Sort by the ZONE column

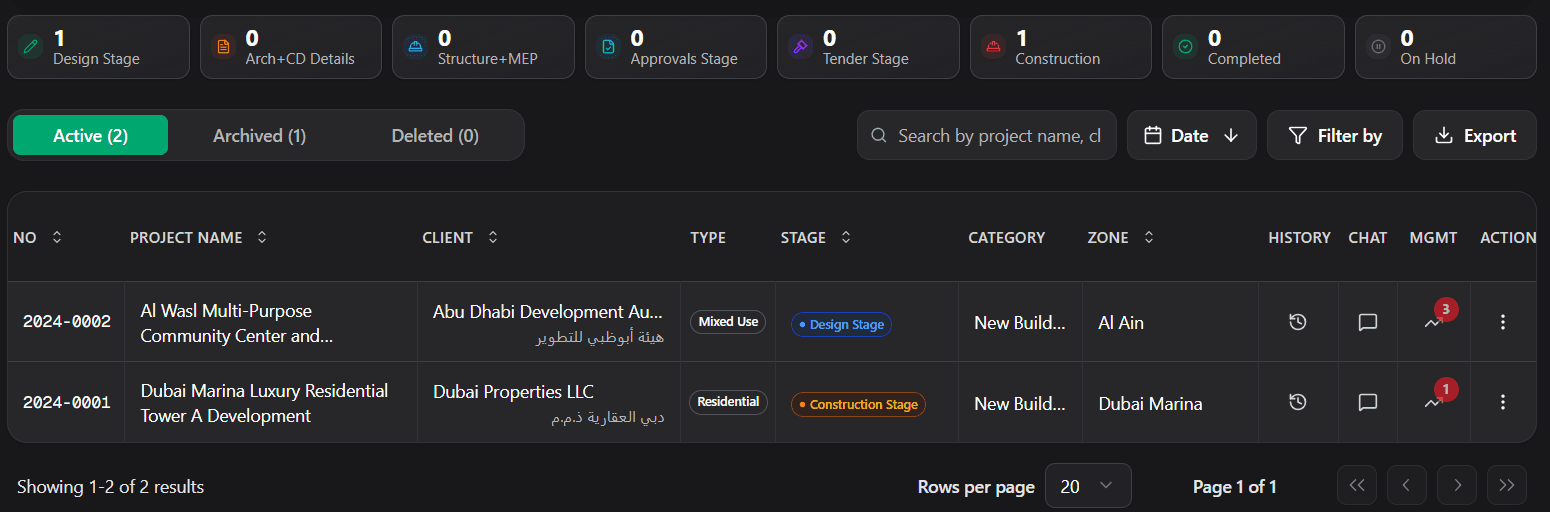pyautogui.click(x=1149, y=237)
